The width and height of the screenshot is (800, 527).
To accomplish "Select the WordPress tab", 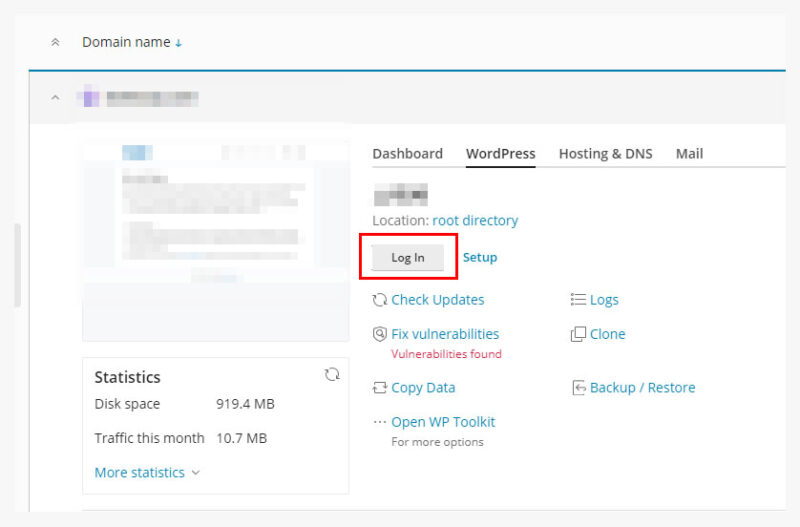I will click(500, 154).
